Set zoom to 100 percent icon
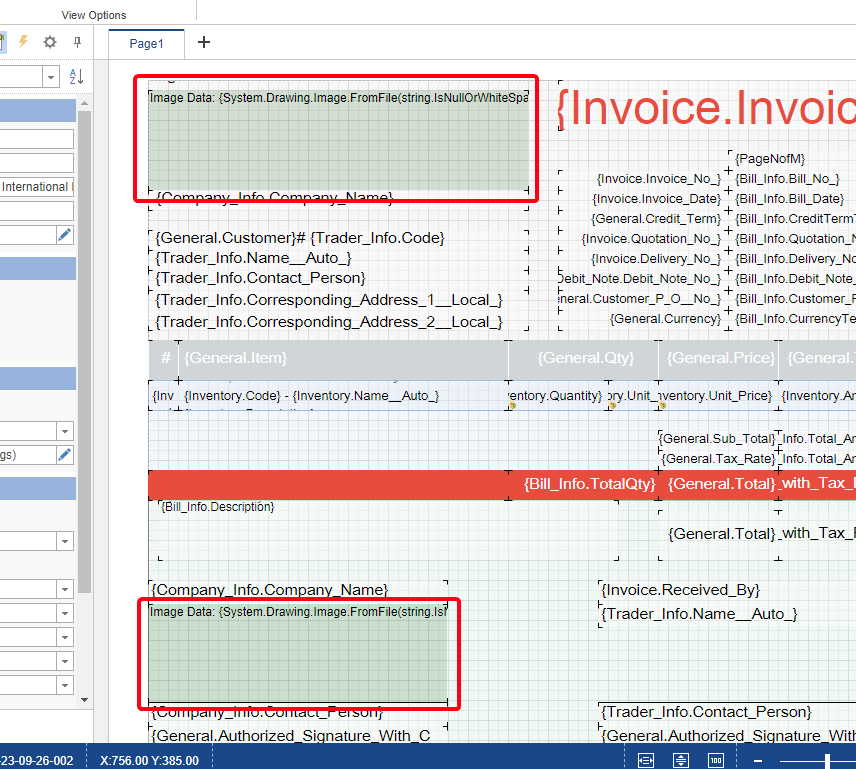 (x=716, y=760)
